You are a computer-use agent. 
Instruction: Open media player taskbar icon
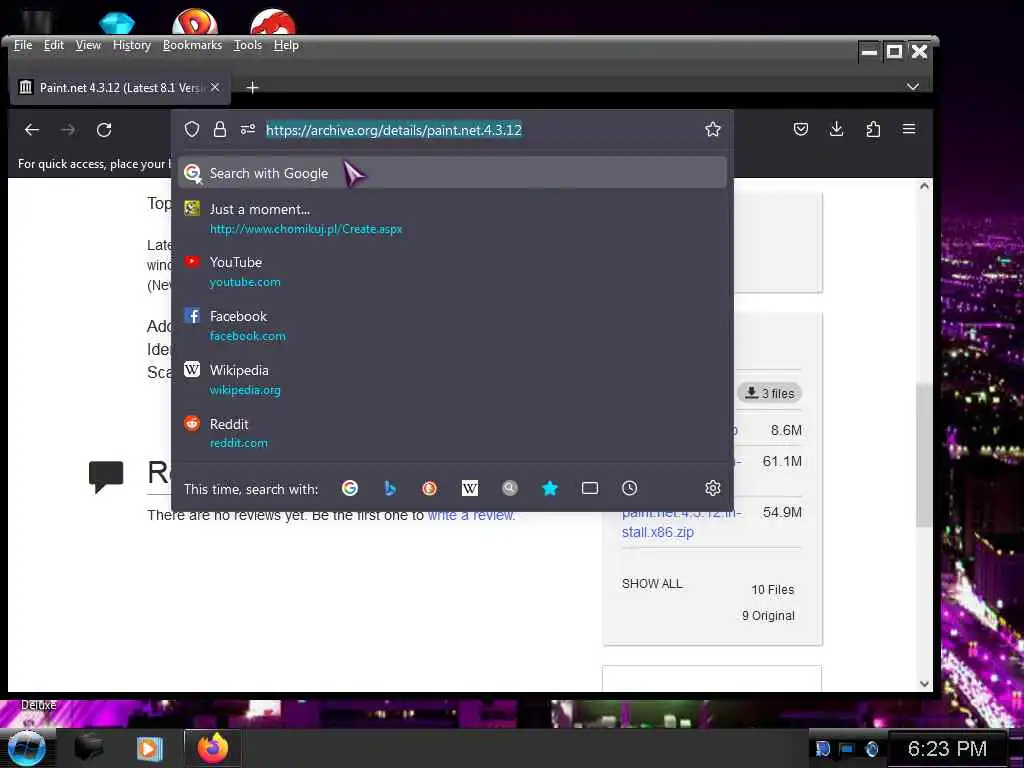(149, 748)
